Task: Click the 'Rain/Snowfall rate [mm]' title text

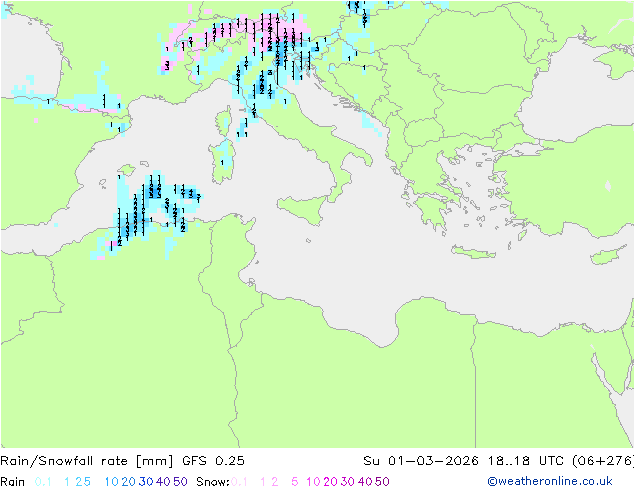Action: coord(87,461)
